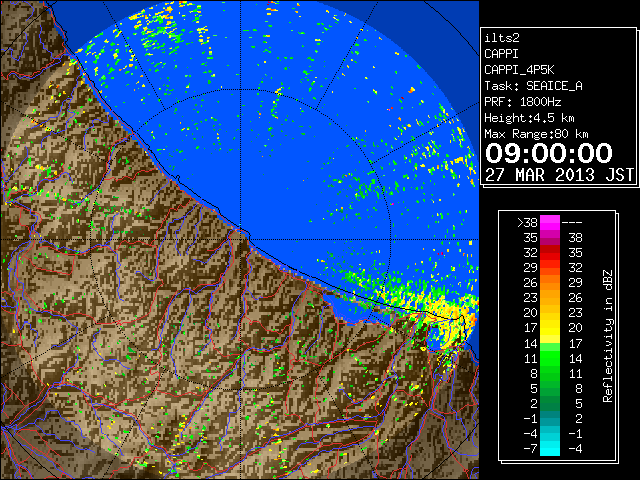Click the 'CAPPI' line under ilts2
Image resolution: width=640 pixels, height=480 pixels.
(502, 54)
